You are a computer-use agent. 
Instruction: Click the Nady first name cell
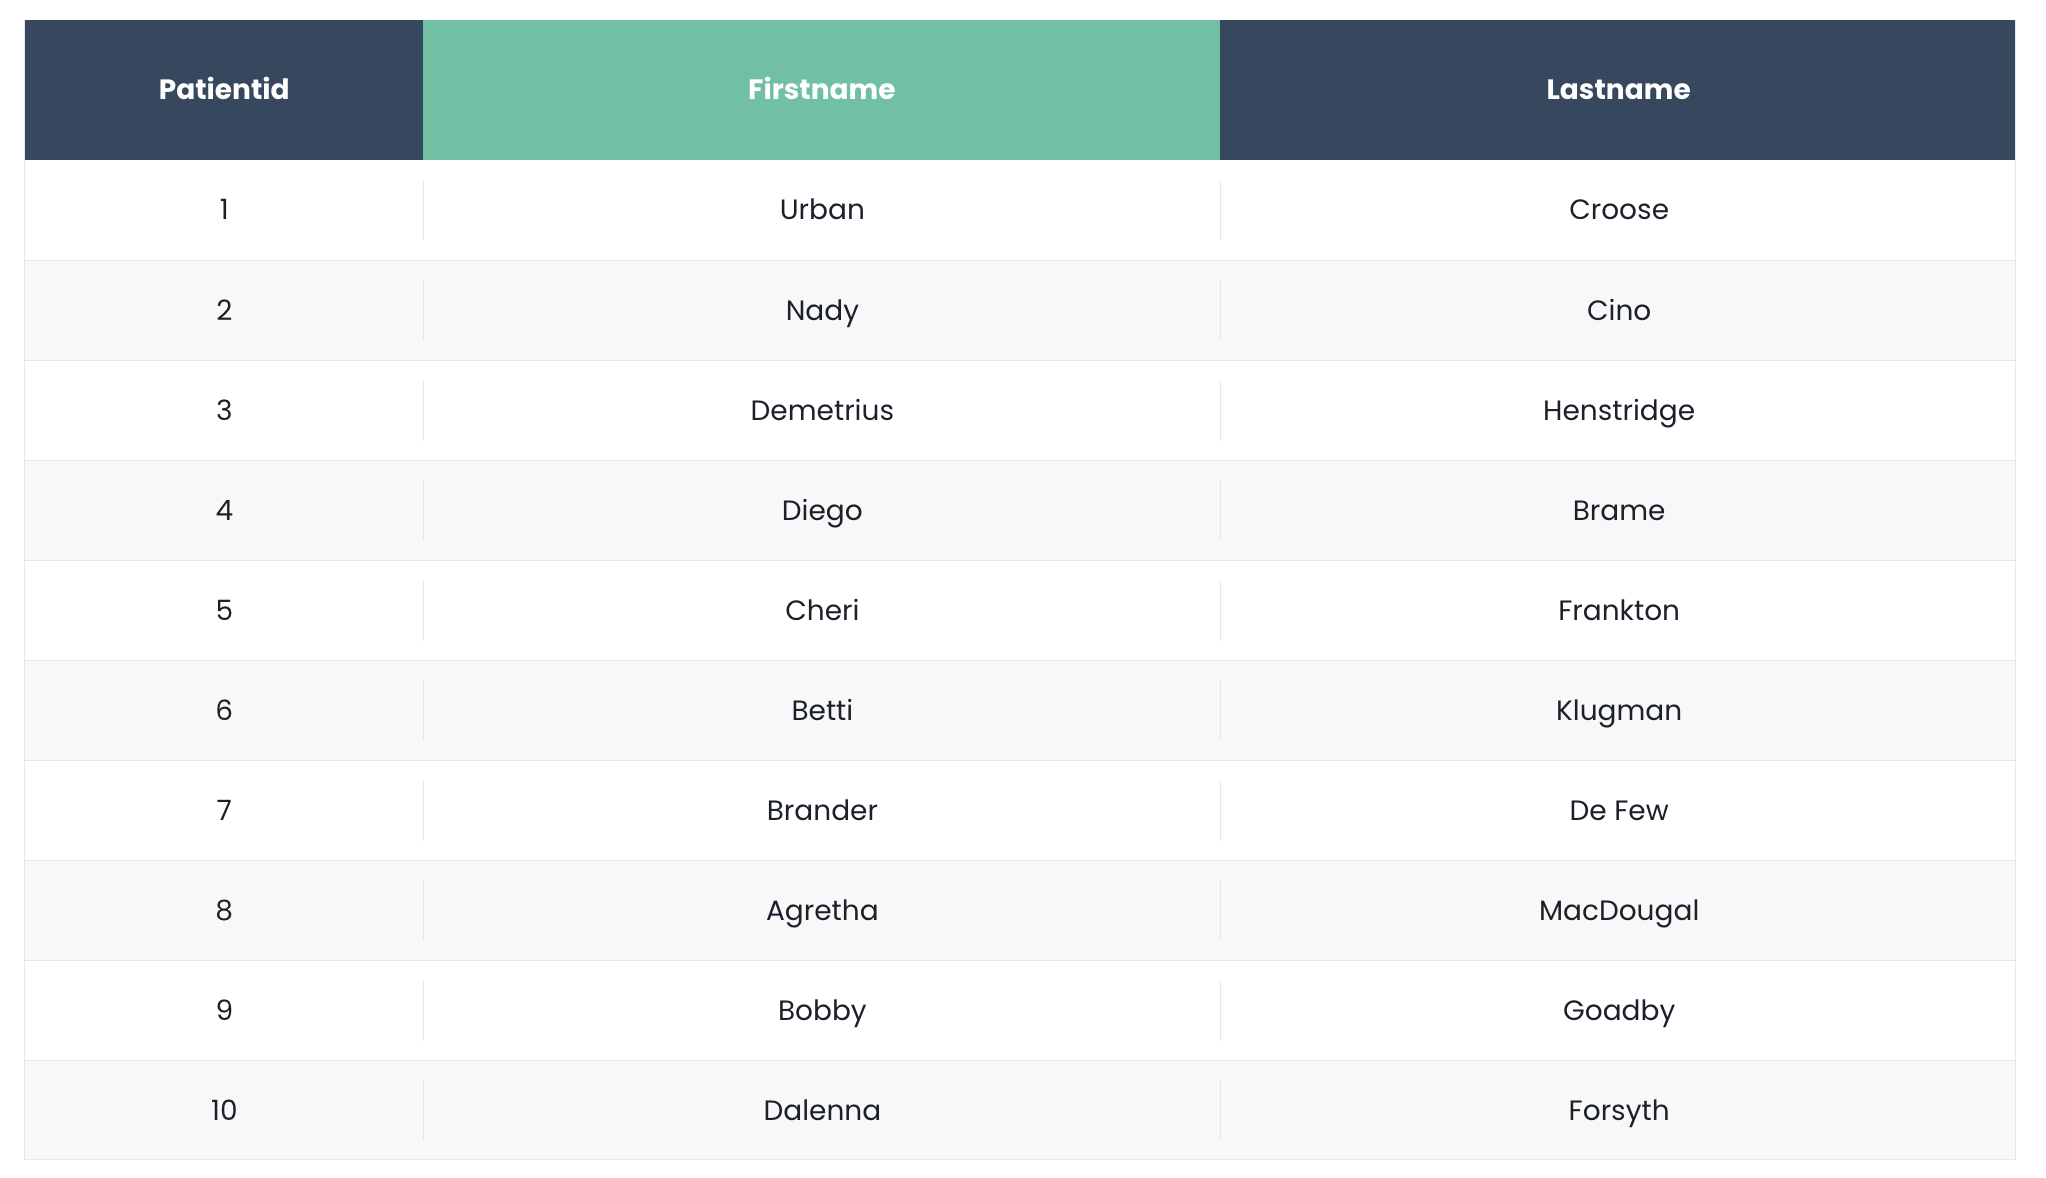coord(821,310)
